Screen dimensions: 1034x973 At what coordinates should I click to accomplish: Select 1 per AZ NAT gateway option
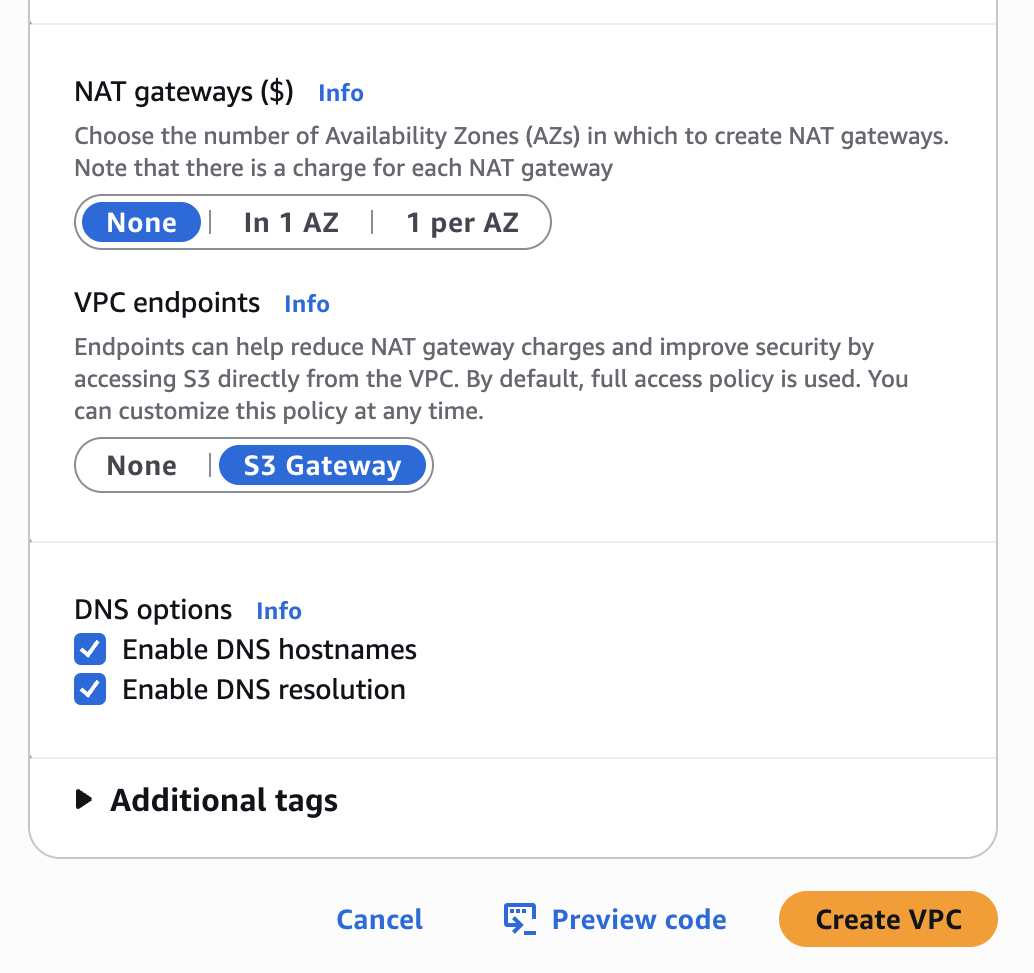[x=462, y=222]
